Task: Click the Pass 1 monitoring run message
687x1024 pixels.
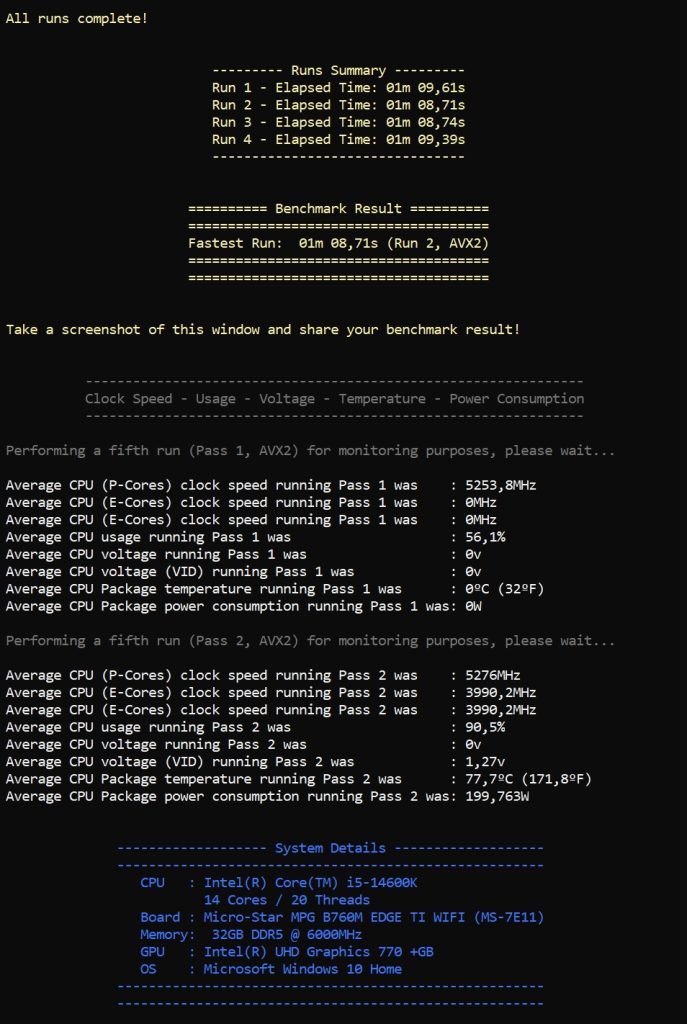Action: (310, 451)
